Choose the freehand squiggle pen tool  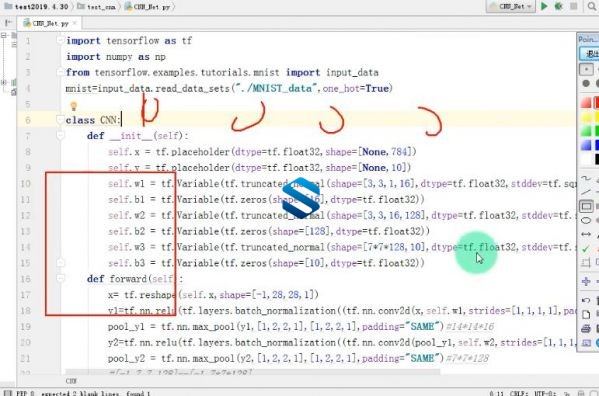[586, 178]
